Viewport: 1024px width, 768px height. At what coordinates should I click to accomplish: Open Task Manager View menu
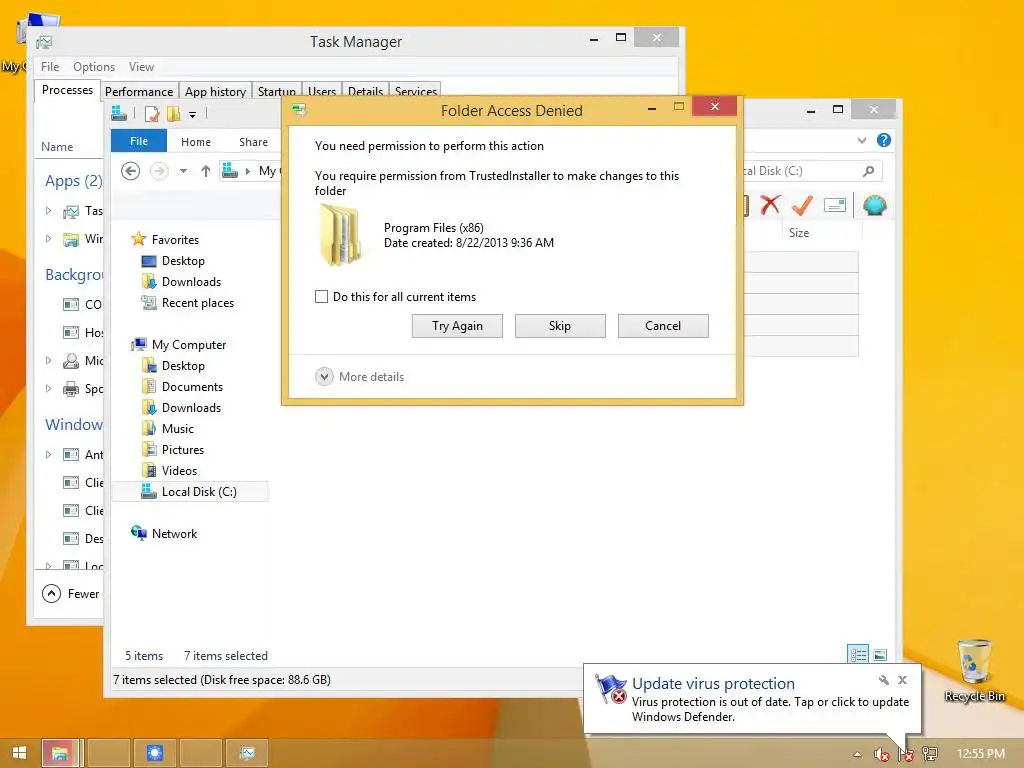[x=141, y=67]
